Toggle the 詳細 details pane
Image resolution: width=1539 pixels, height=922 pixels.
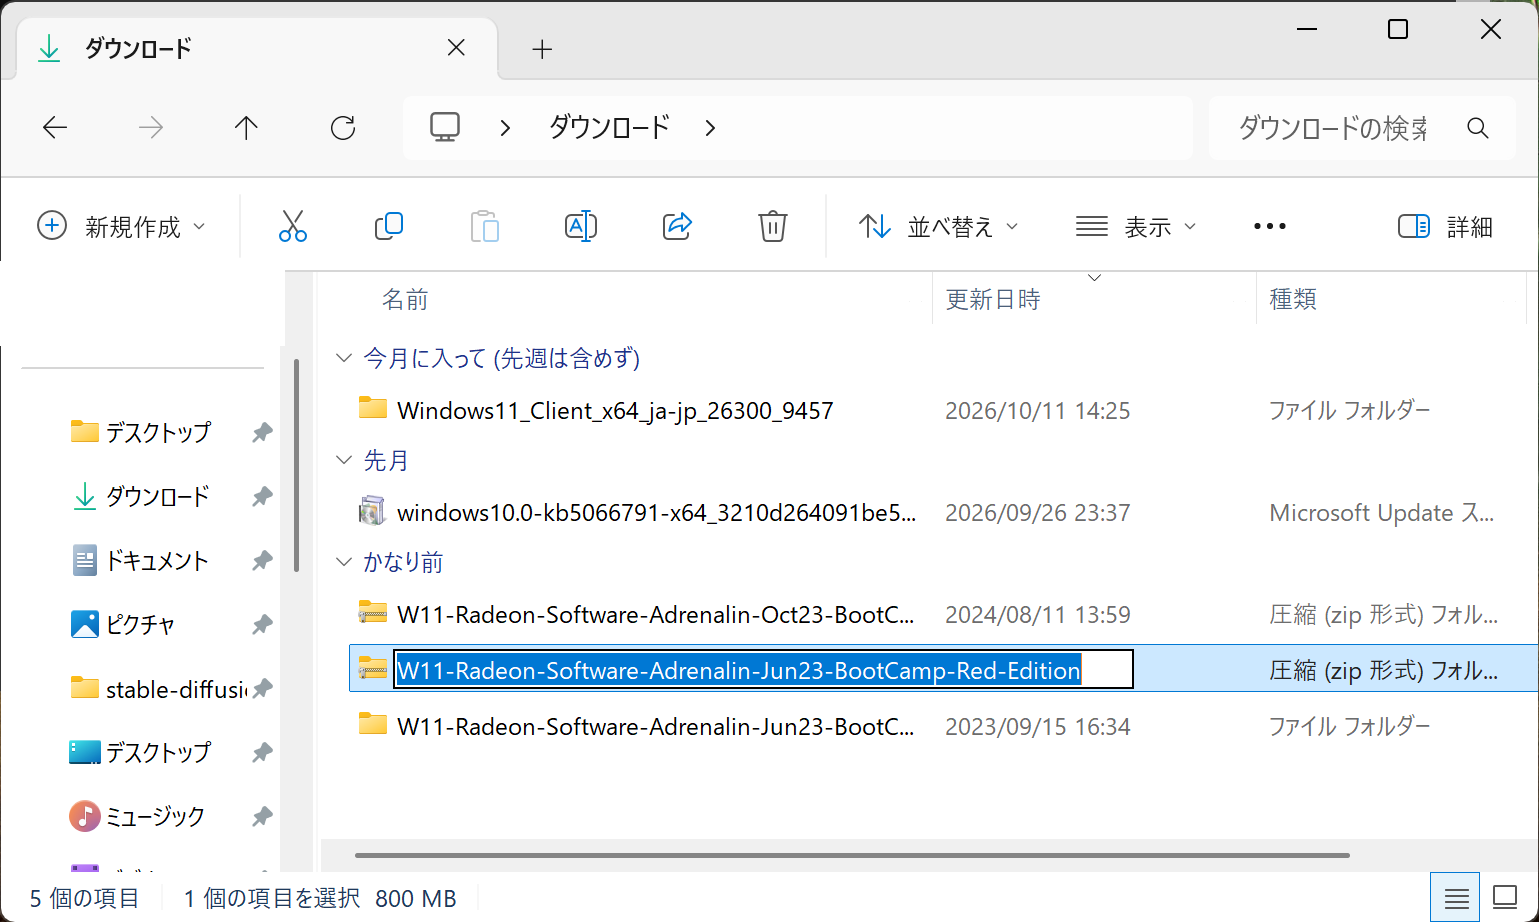1445,227
